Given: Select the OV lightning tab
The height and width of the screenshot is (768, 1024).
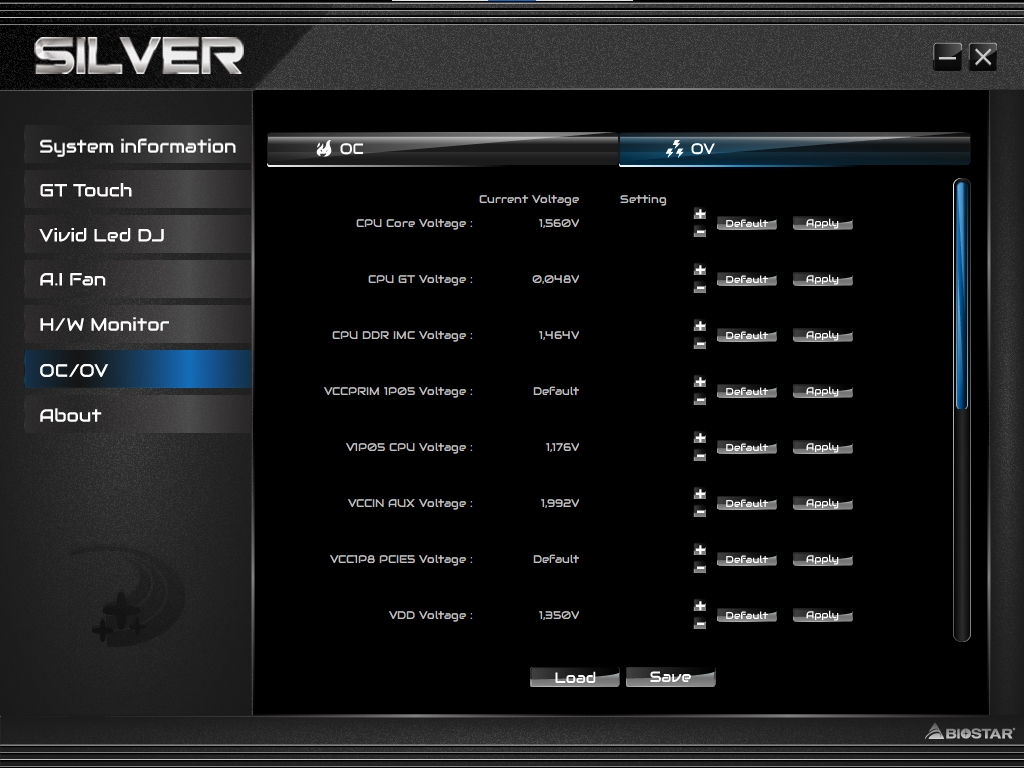Looking at the screenshot, I should [794, 149].
